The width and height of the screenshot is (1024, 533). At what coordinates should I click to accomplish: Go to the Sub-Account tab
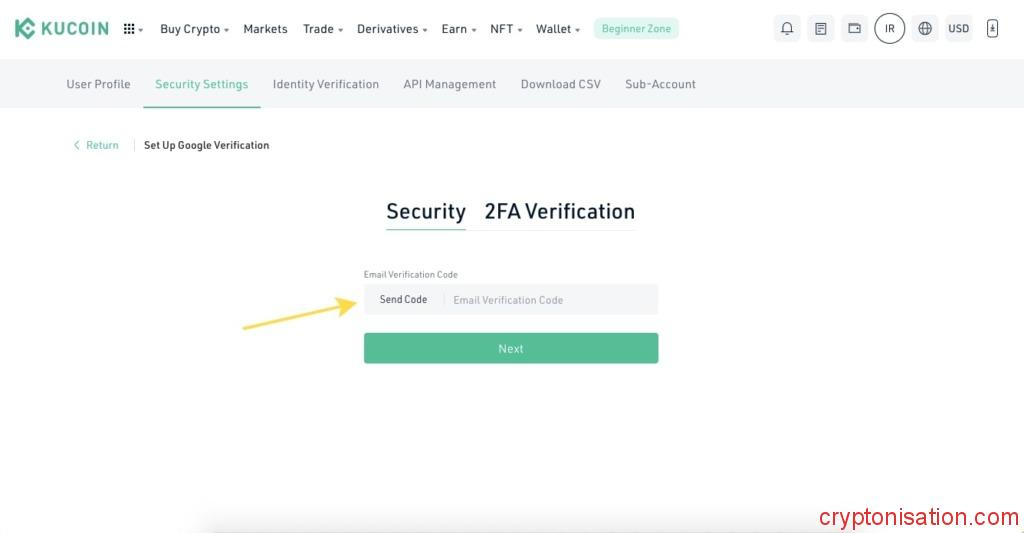tap(660, 84)
